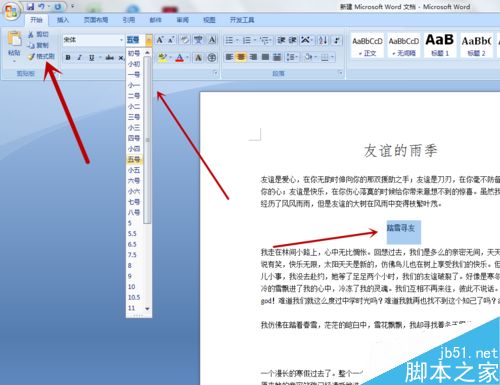Grow the font size
The image size is (500, 385).
(160, 40)
